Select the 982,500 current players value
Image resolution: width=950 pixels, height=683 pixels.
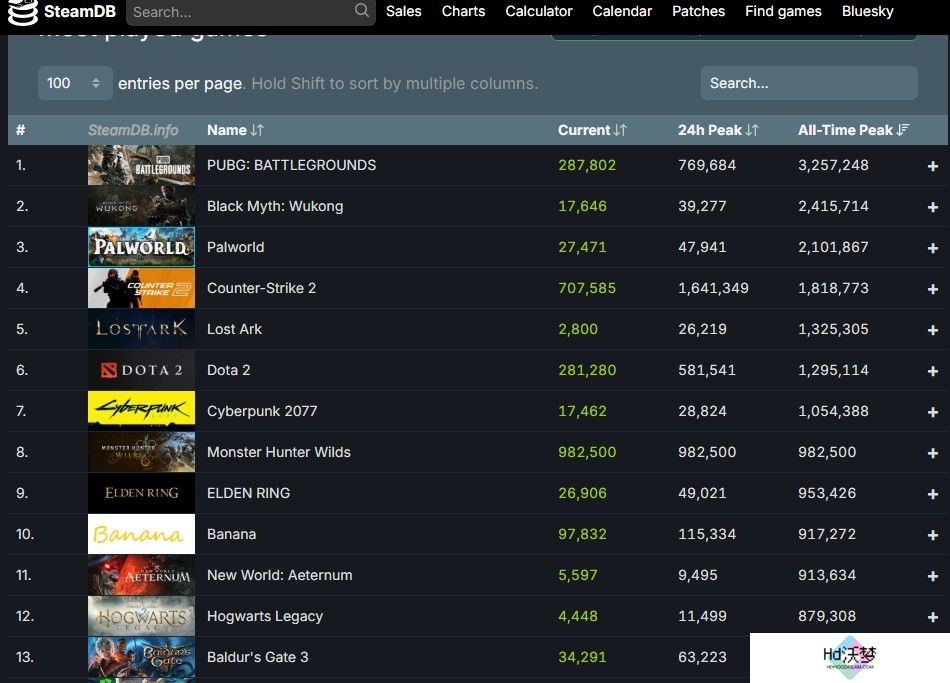point(587,452)
